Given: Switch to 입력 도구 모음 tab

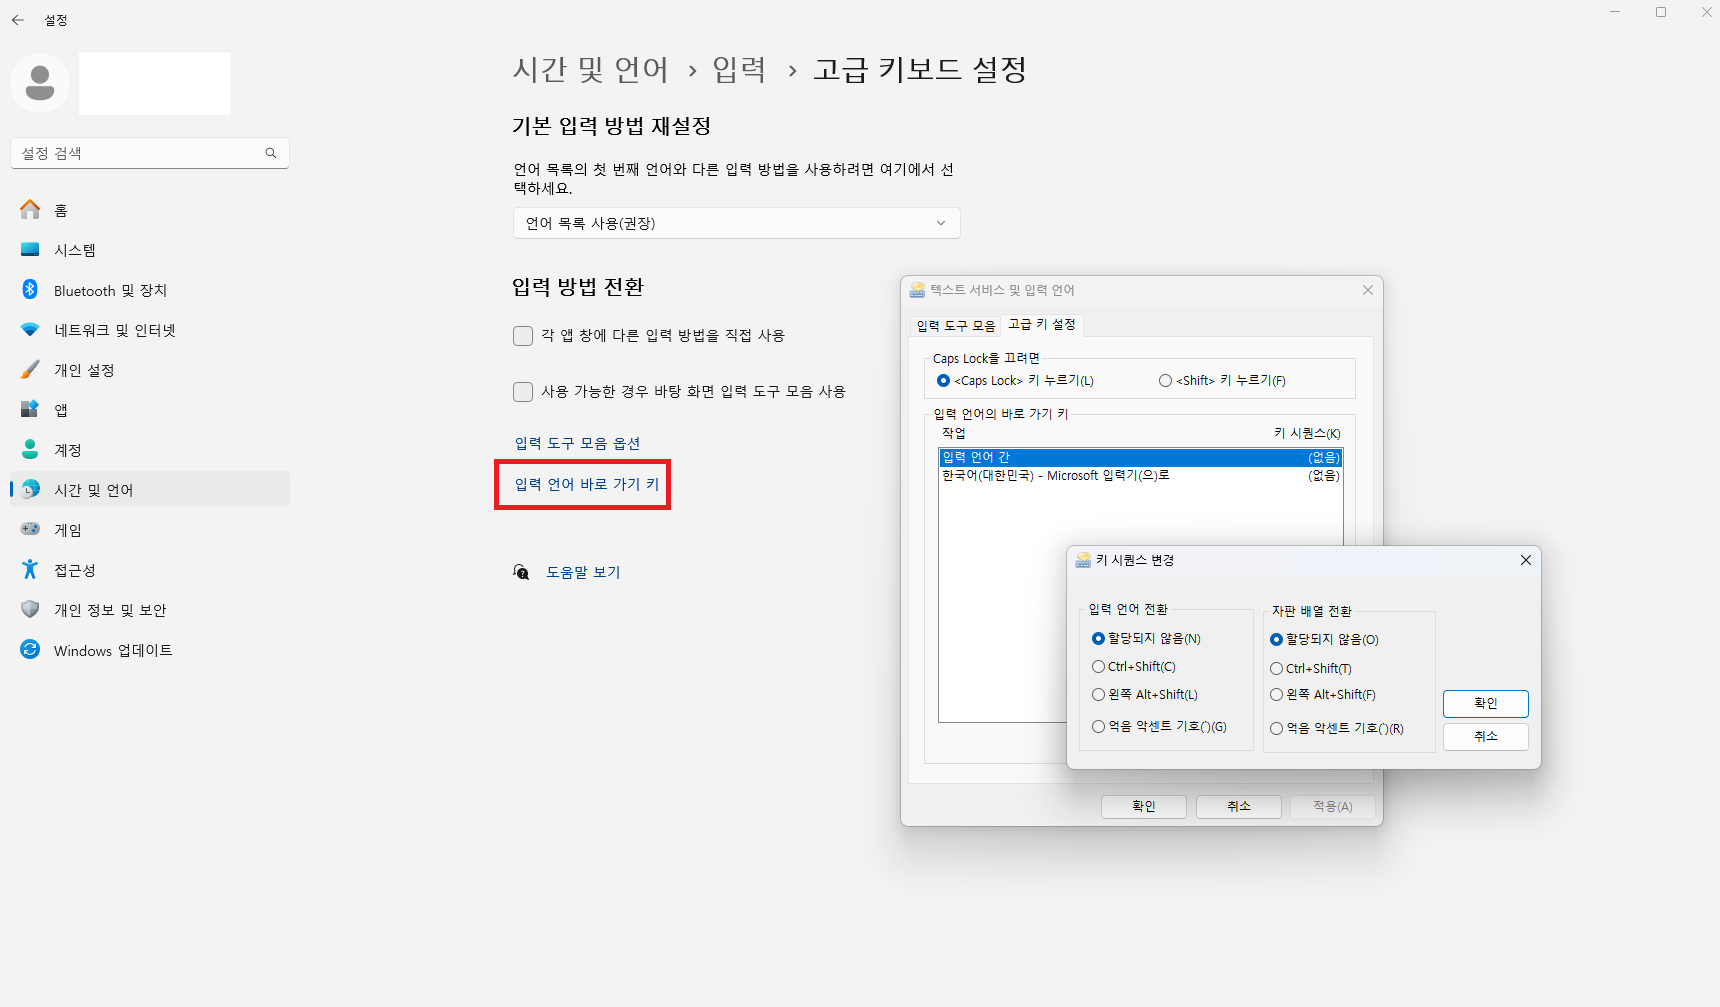Looking at the screenshot, I should [x=956, y=326].
